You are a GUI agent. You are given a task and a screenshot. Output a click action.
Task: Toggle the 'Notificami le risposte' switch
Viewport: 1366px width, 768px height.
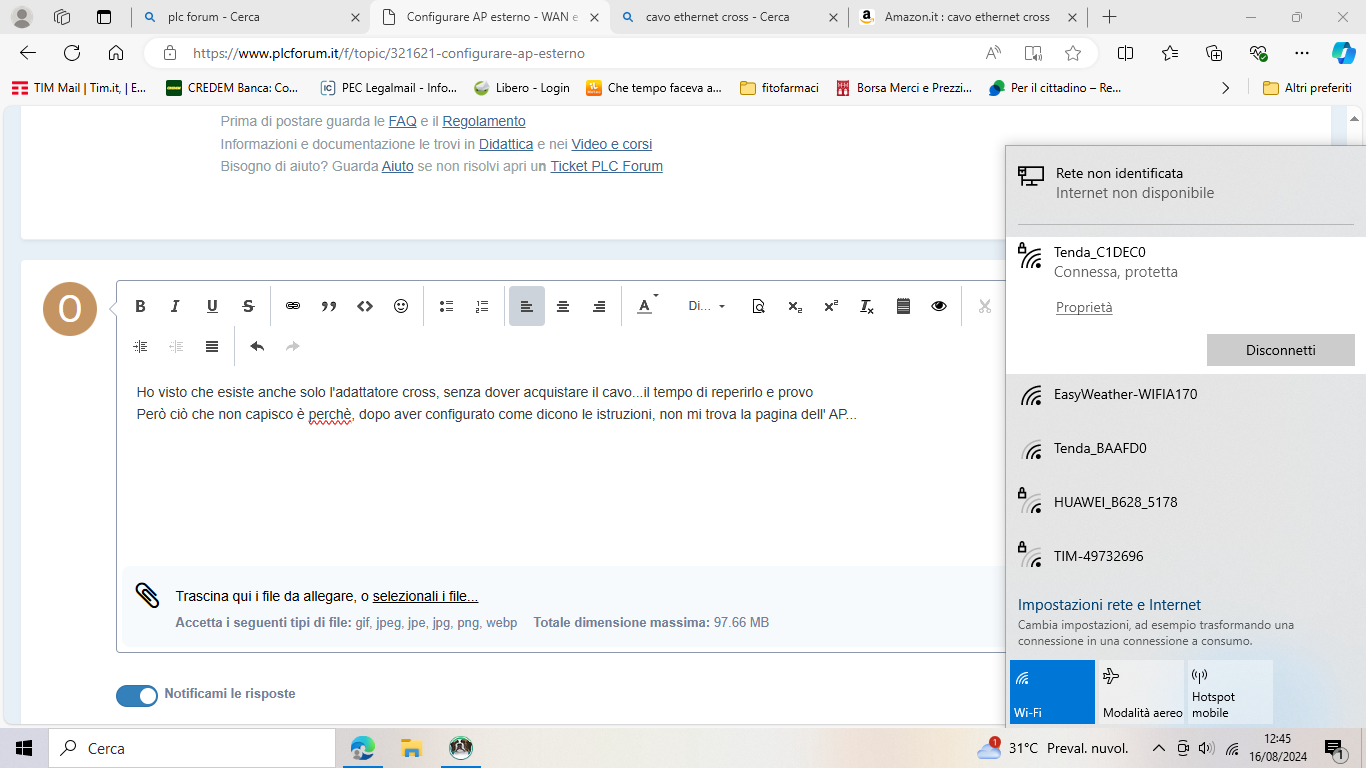point(137,695)
